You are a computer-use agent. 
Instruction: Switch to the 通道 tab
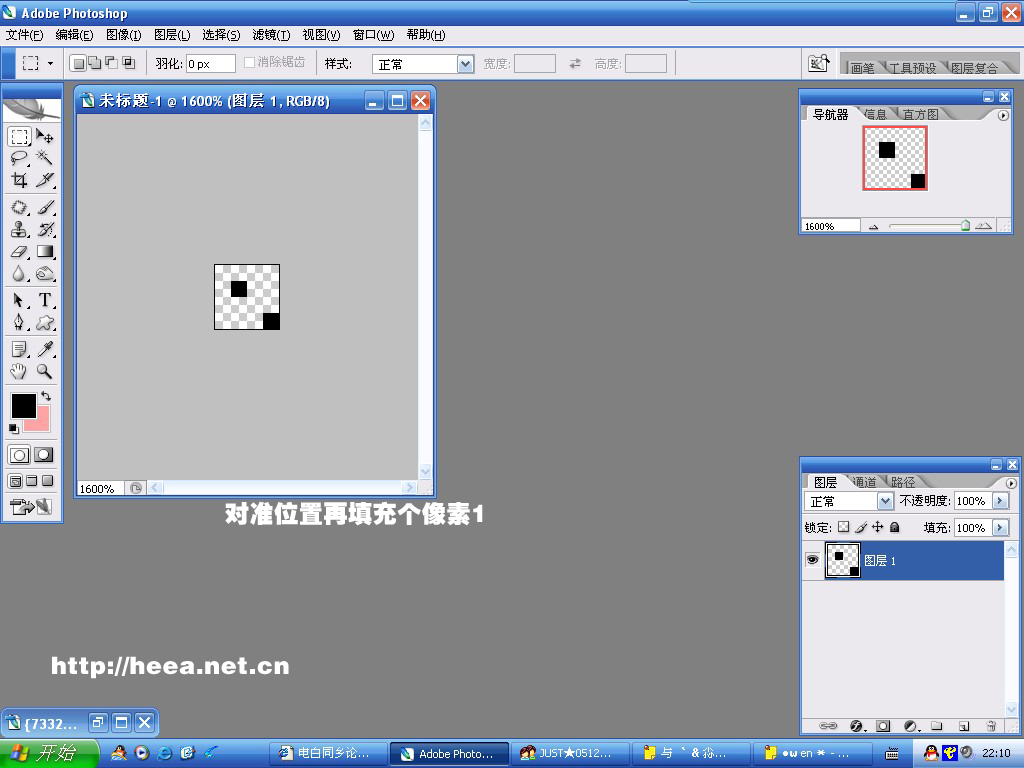click(865, 482)
